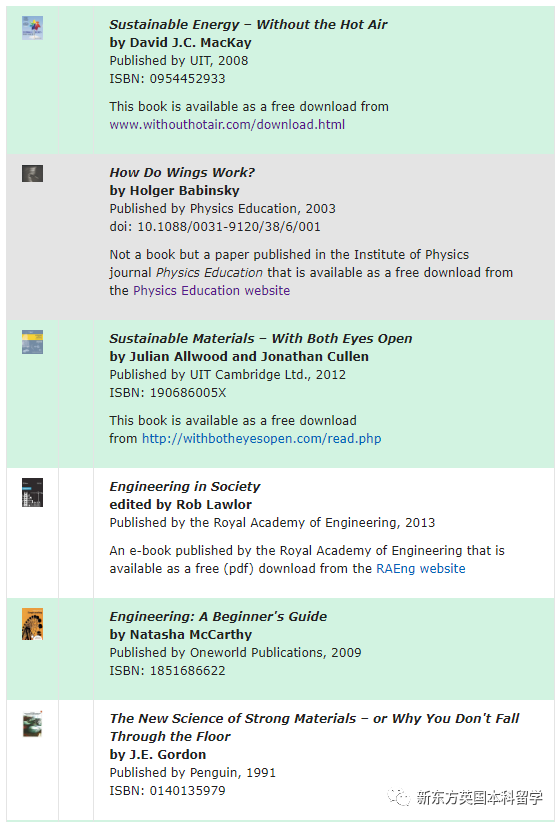
Task: Select the Sustainable Materials – With Both Eyes Open title
Action: pos(261,339)
